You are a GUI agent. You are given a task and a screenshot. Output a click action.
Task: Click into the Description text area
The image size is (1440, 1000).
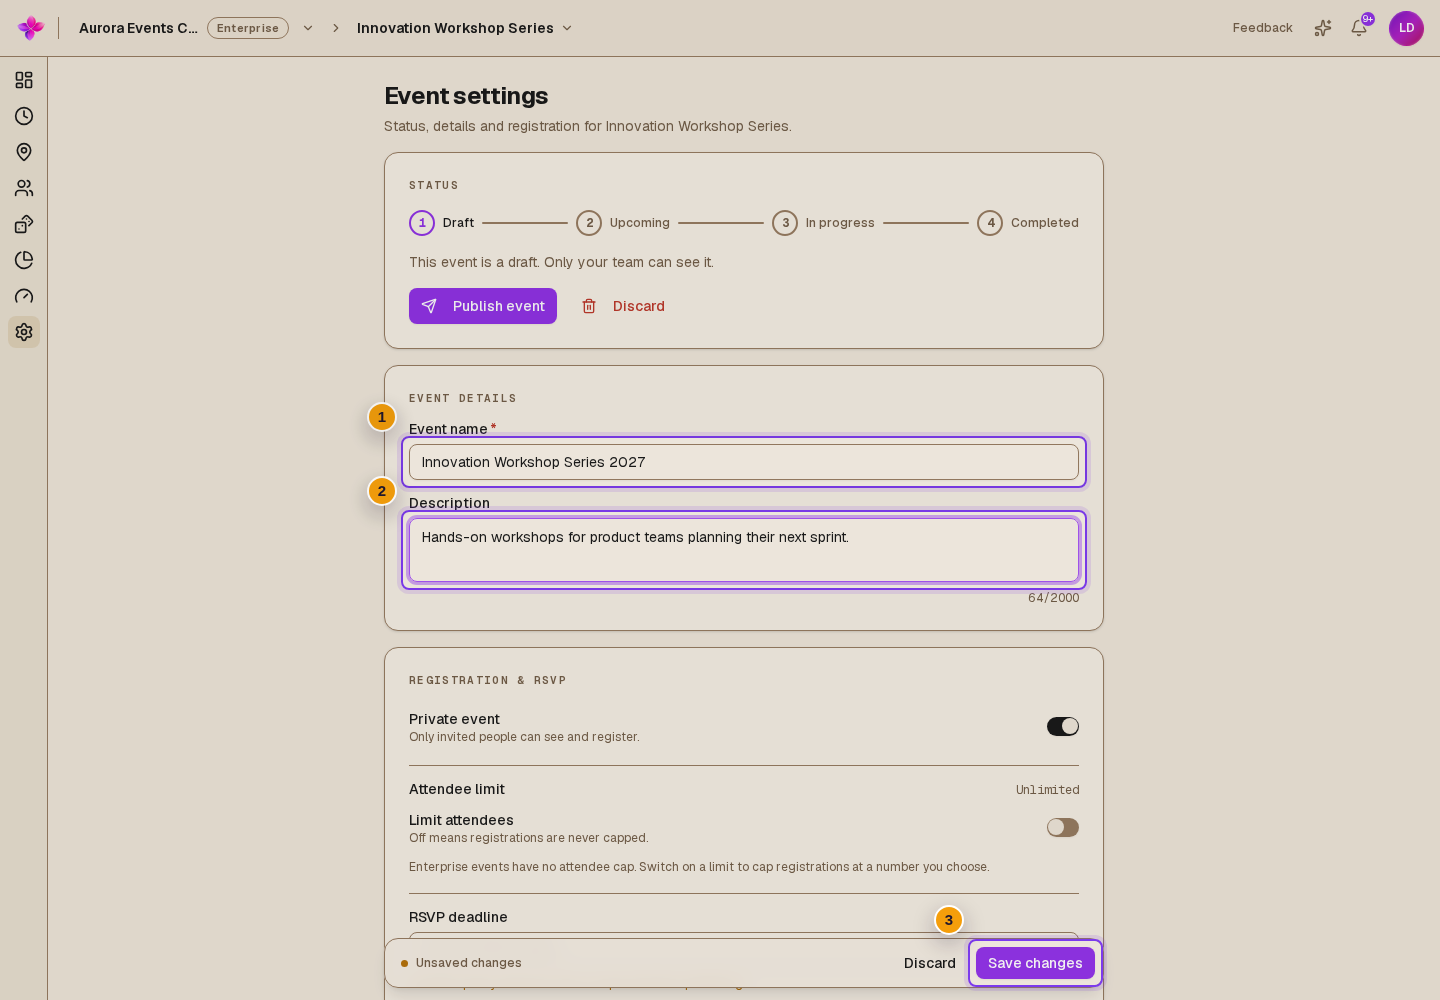[744, 550]
